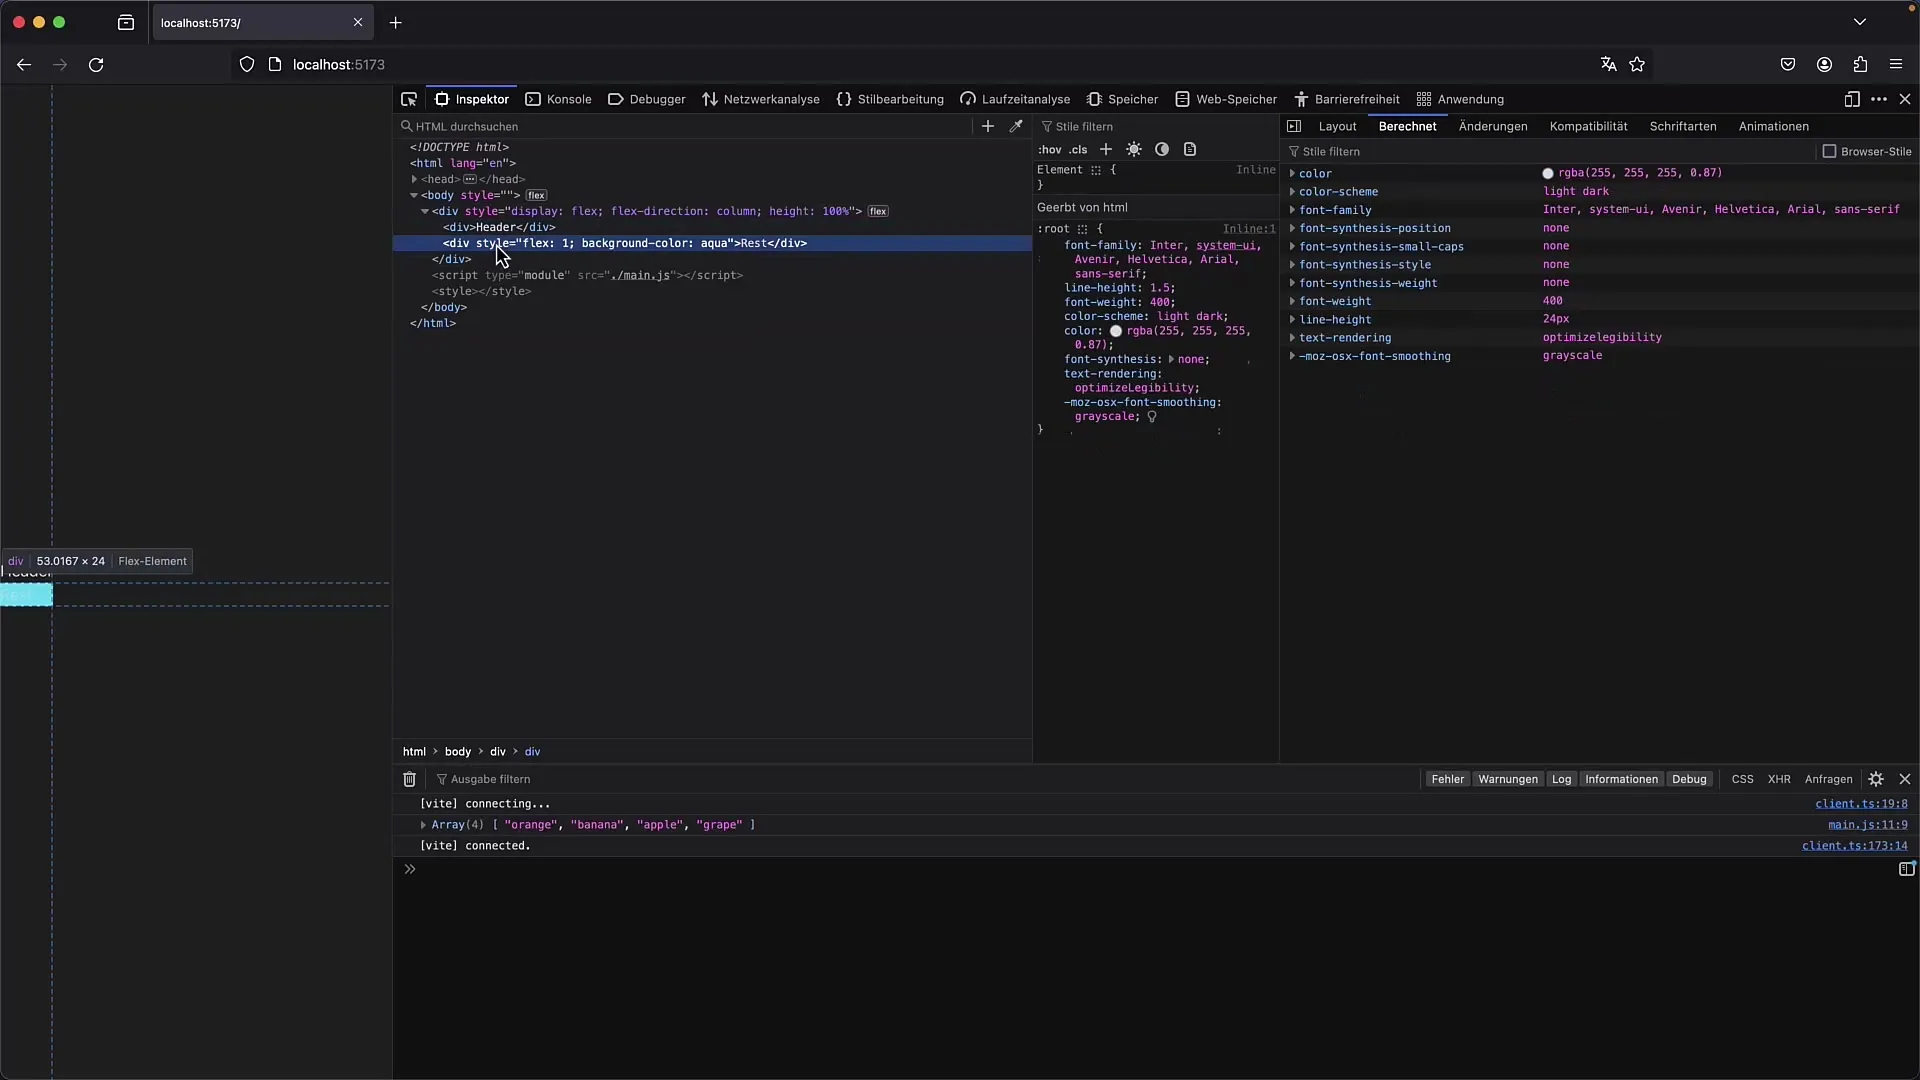Open console settings gear icon
The image size is (1920, 1080).
pos(1876,779)
